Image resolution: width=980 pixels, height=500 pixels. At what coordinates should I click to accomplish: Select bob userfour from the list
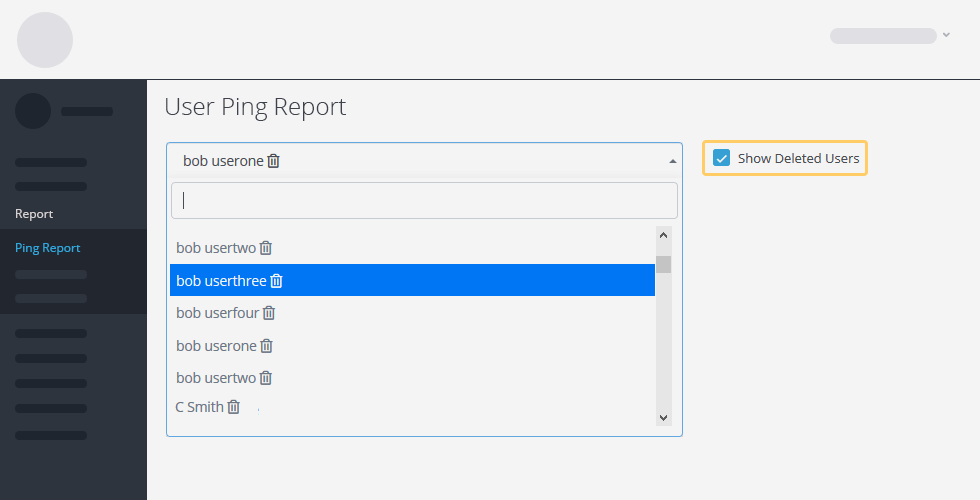tap(412, 312)
